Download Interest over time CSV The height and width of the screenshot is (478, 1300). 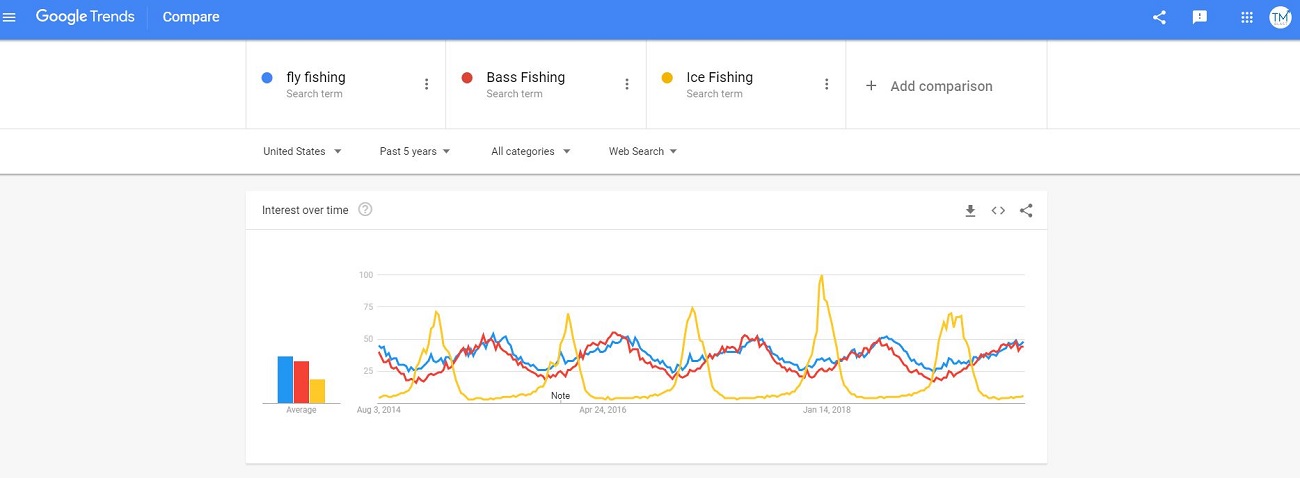coord(970,210)
